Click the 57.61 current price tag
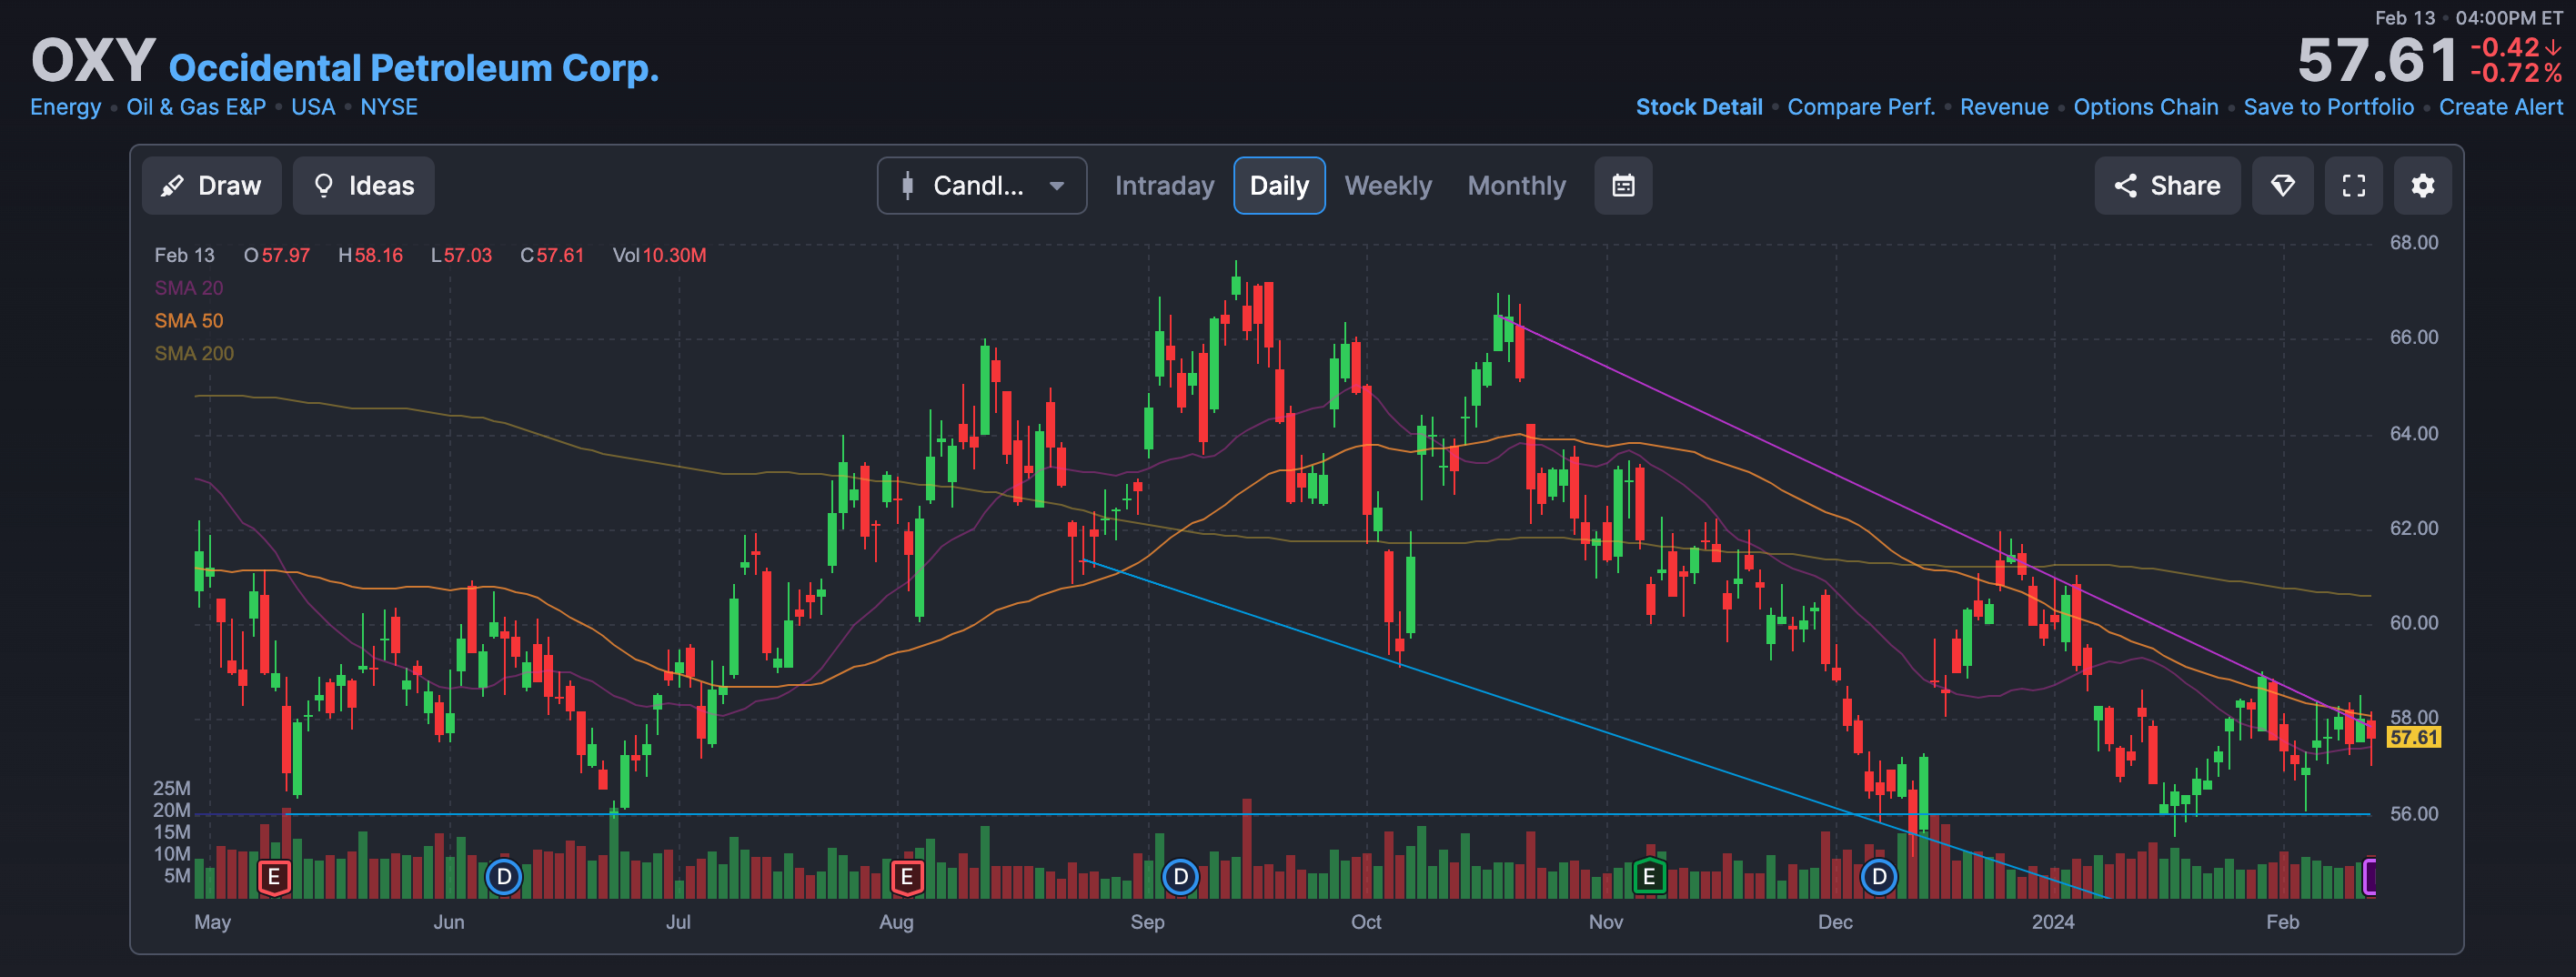This screenshot has height=977, width=2576. tap(2413, 737)
